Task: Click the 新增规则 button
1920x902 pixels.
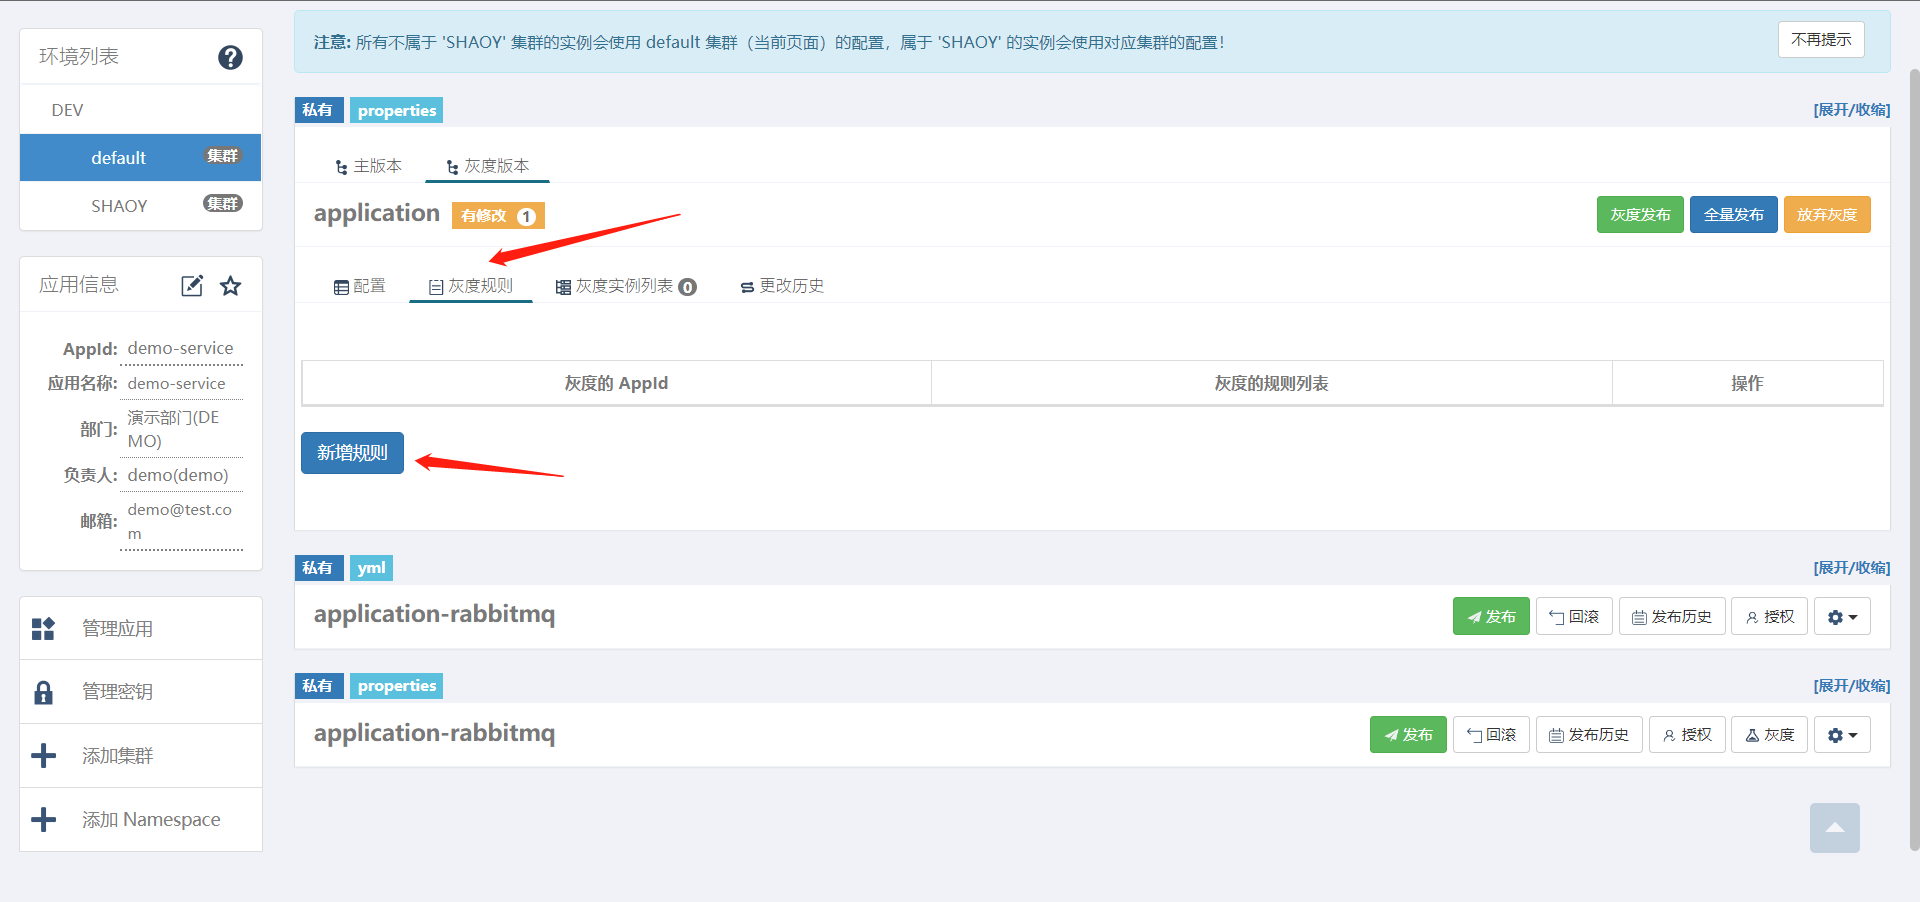Action: 352,453
